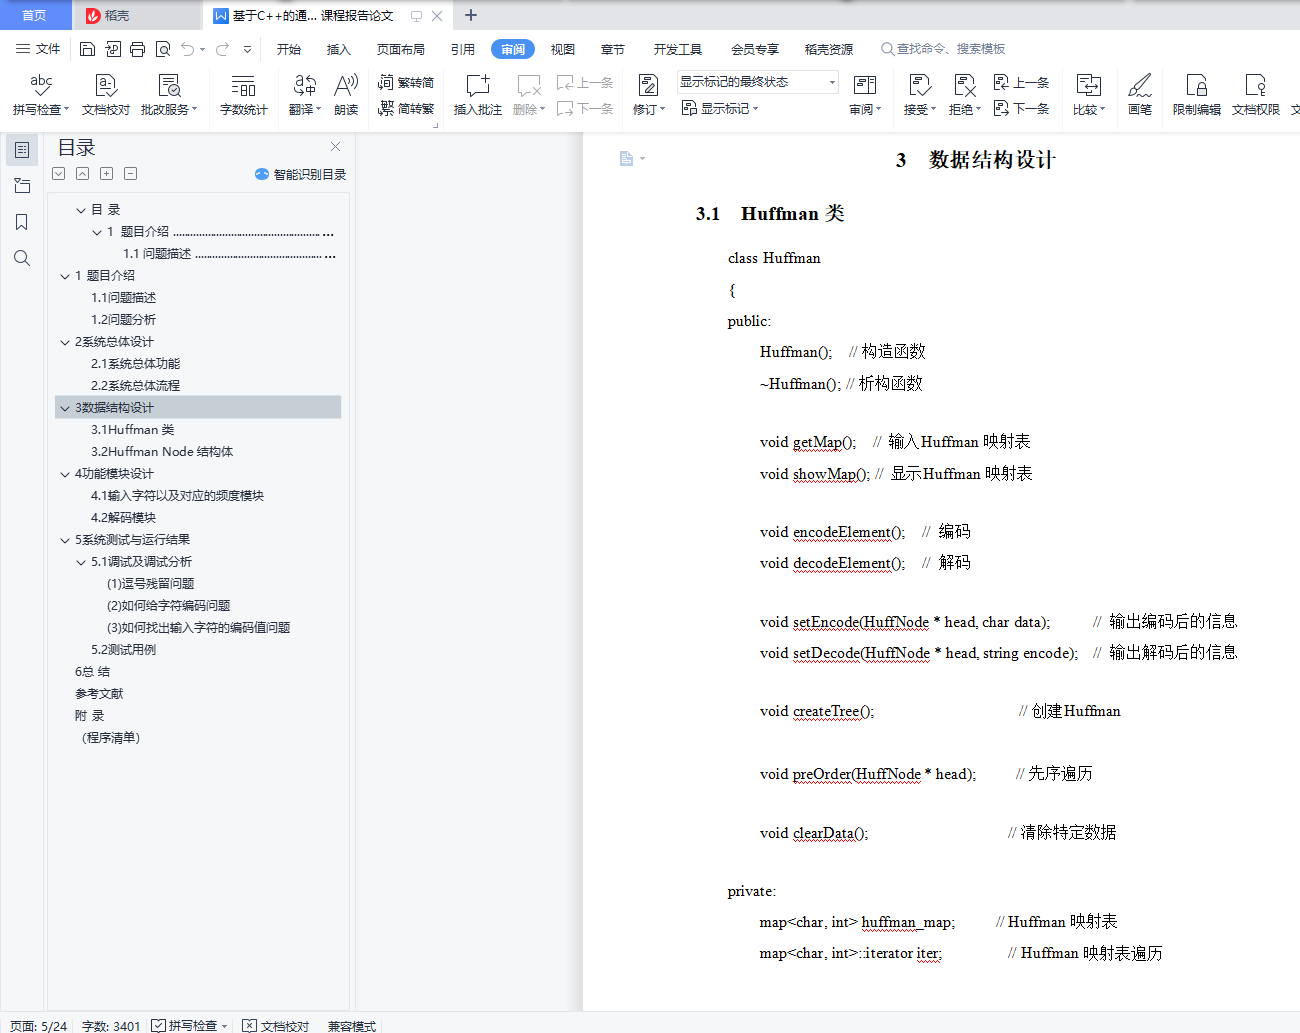
Task: Jump to 参考文献 in outline
Action: (x=99, y=694)
